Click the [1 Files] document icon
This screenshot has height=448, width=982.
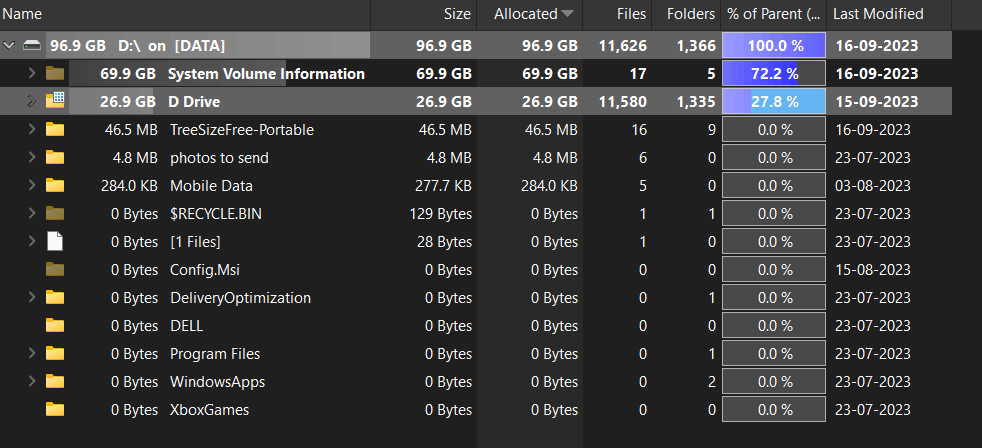tap(55, 242)
